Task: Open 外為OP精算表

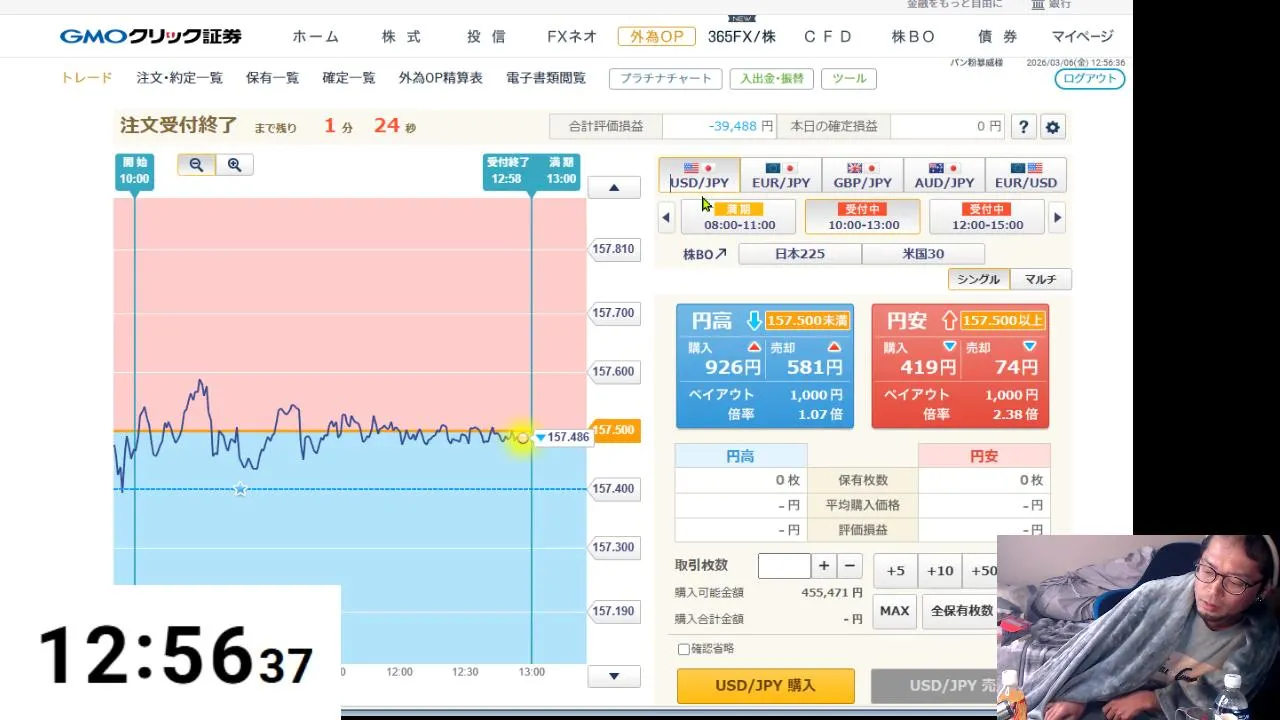Action: click(x=440, y=77)
